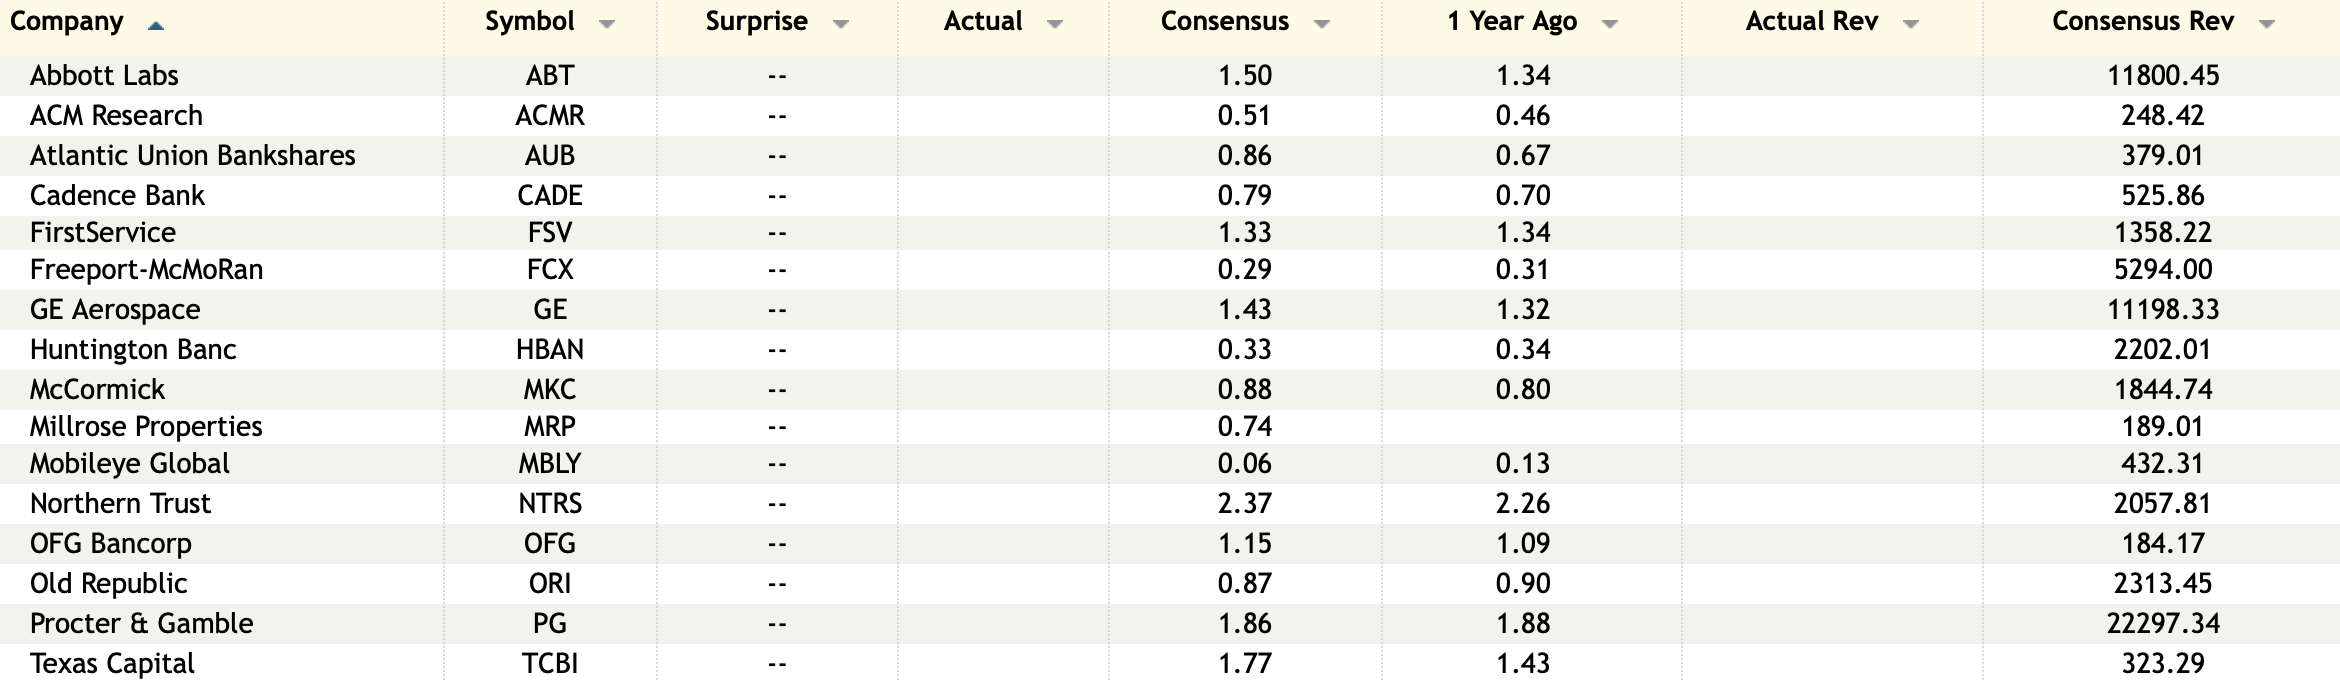
Task: Click the Surprise column sort arrow
Action: point(840,25)
